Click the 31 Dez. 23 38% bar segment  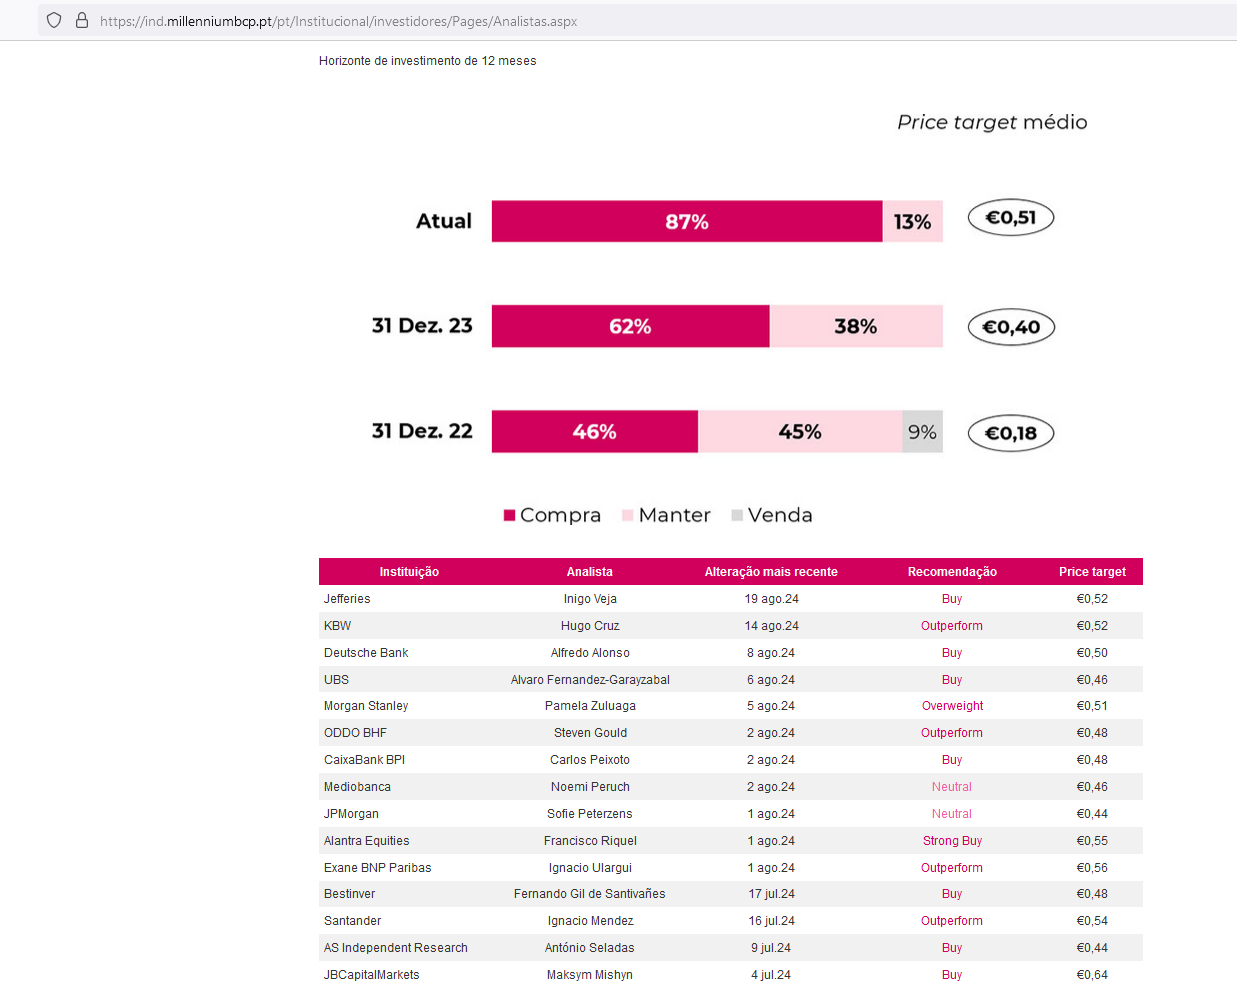pyautogui.click(x=855, y=326)
